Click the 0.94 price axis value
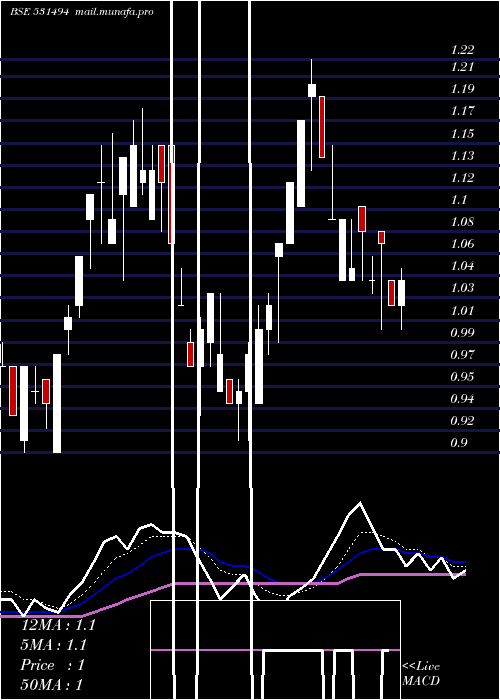 [462, 399]
